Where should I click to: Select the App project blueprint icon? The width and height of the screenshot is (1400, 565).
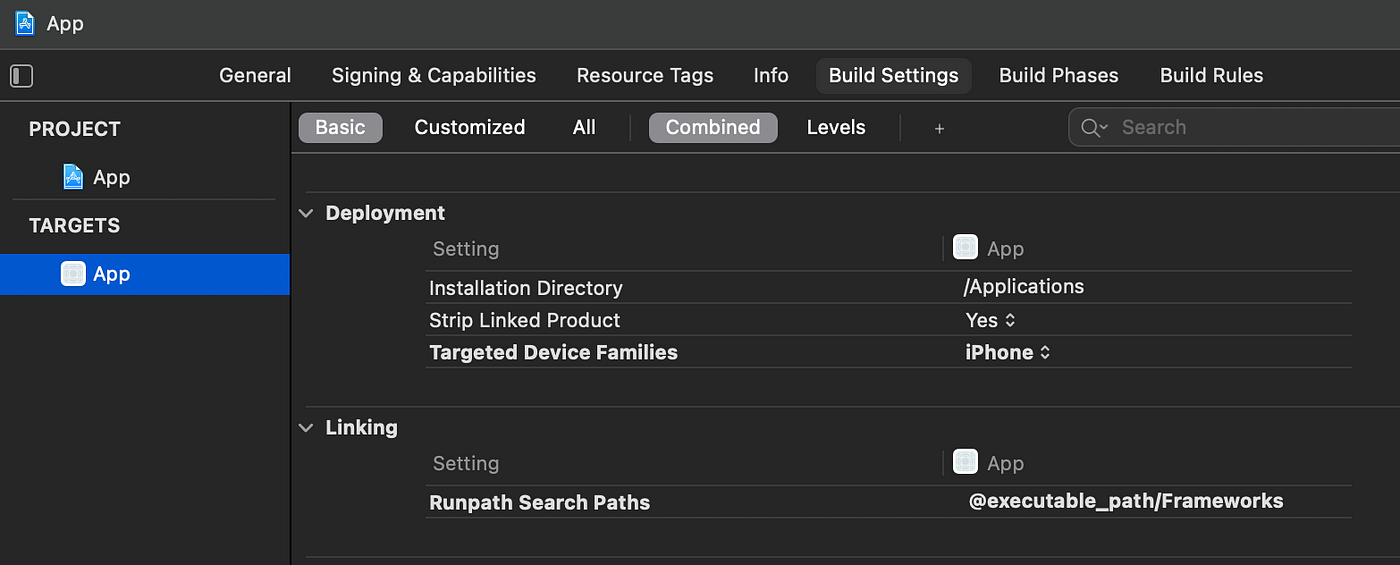pyautogui.click(x=73, y=177)
